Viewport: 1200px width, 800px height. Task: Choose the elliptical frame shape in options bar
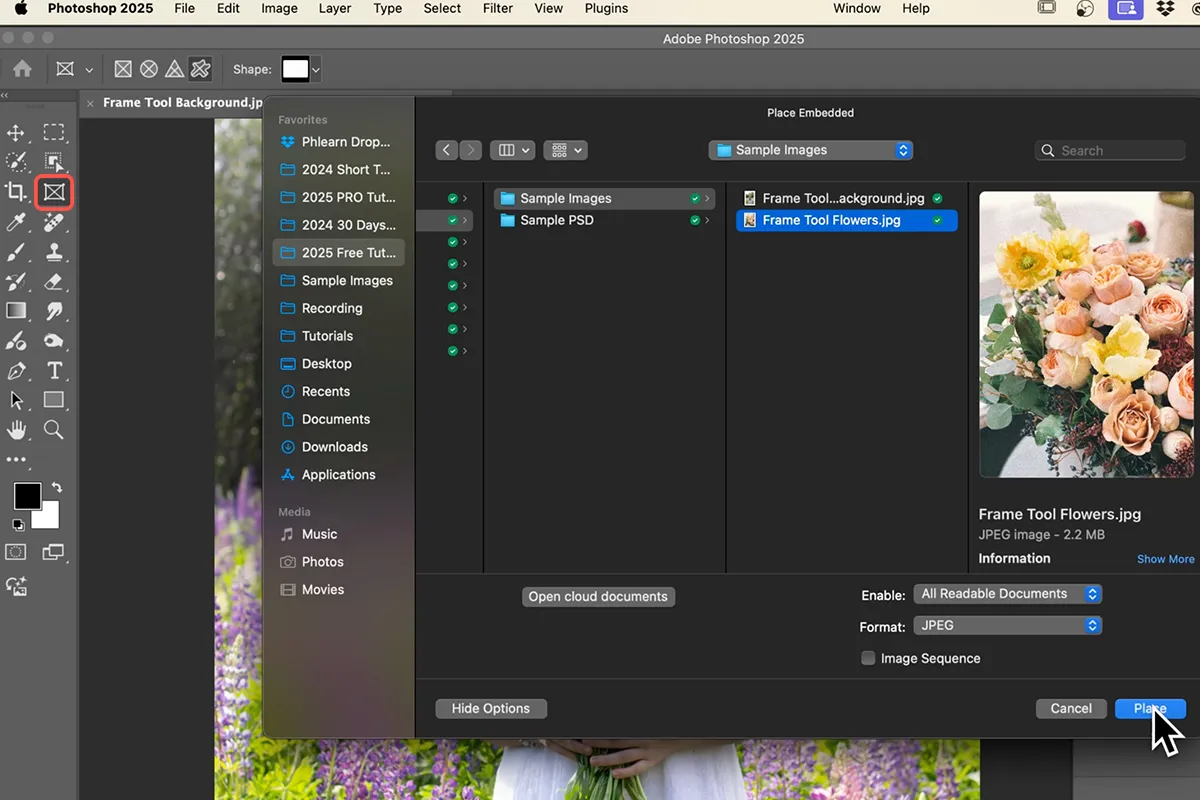pos(148,69)
